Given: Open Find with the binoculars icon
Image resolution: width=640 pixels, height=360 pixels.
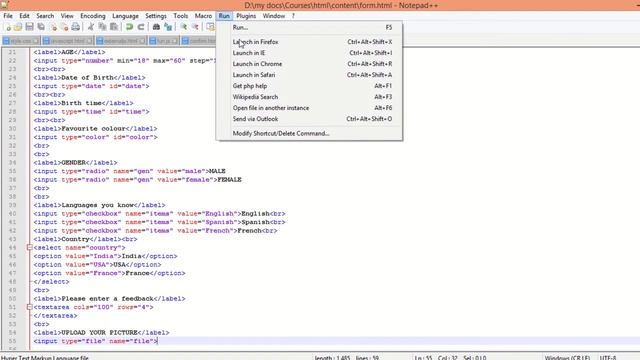Looking at the screenshot, I should [x=156, y=27].
